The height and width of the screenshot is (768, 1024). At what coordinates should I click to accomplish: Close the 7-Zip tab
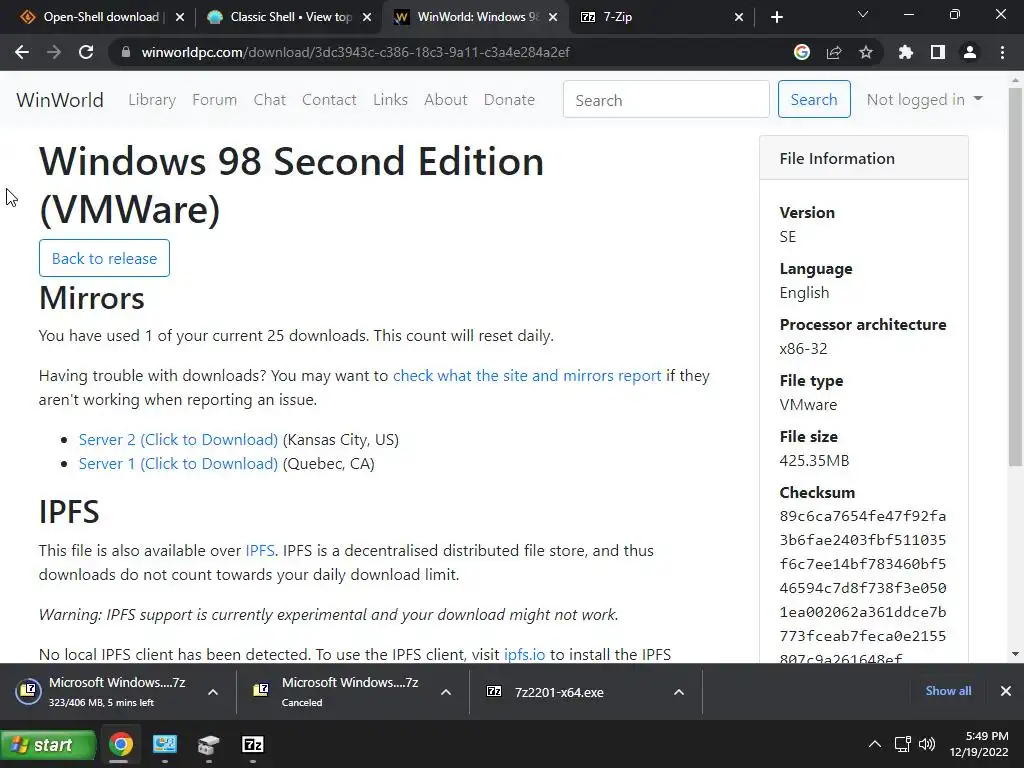(x=739, y=17)
